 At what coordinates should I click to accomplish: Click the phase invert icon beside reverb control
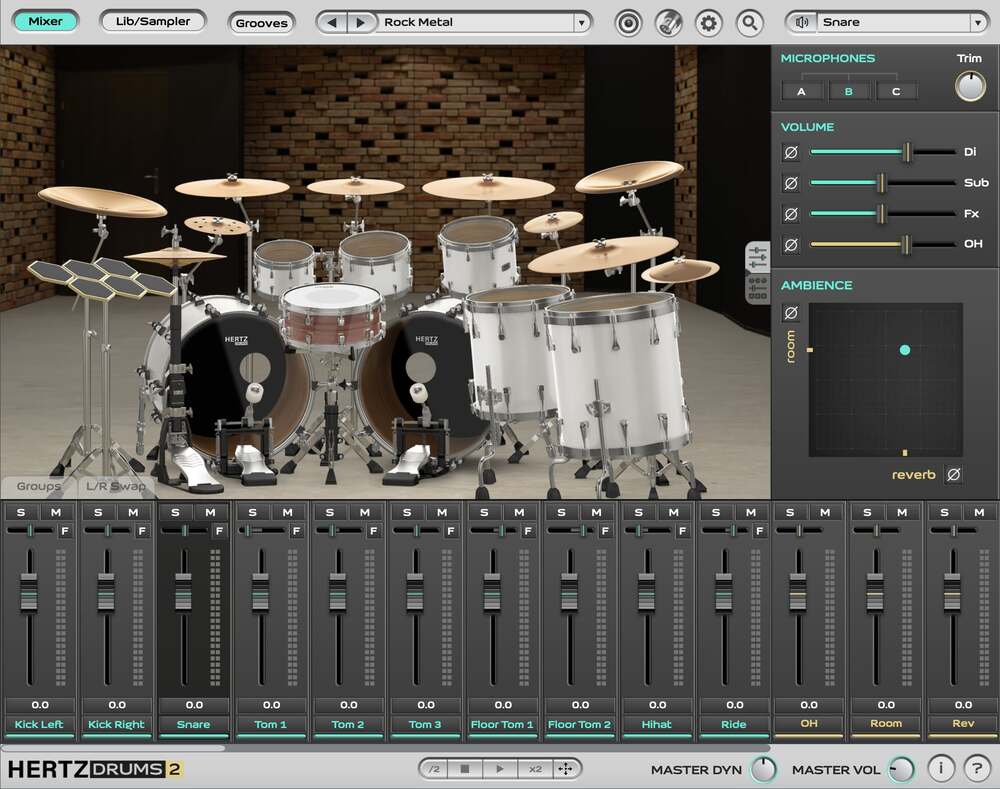[x=953, y=473]
